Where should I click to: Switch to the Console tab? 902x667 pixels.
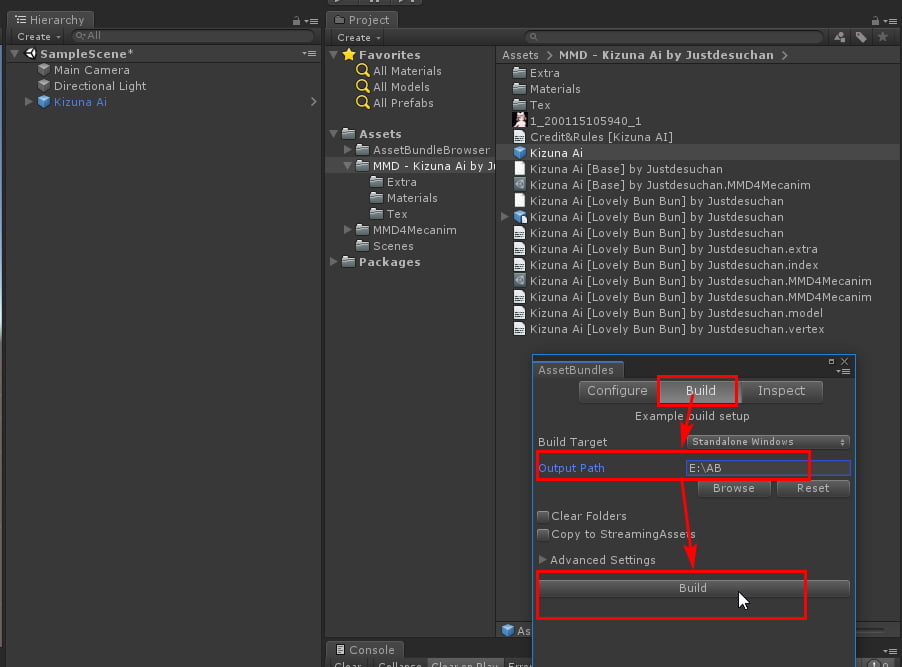click(365, 650)
